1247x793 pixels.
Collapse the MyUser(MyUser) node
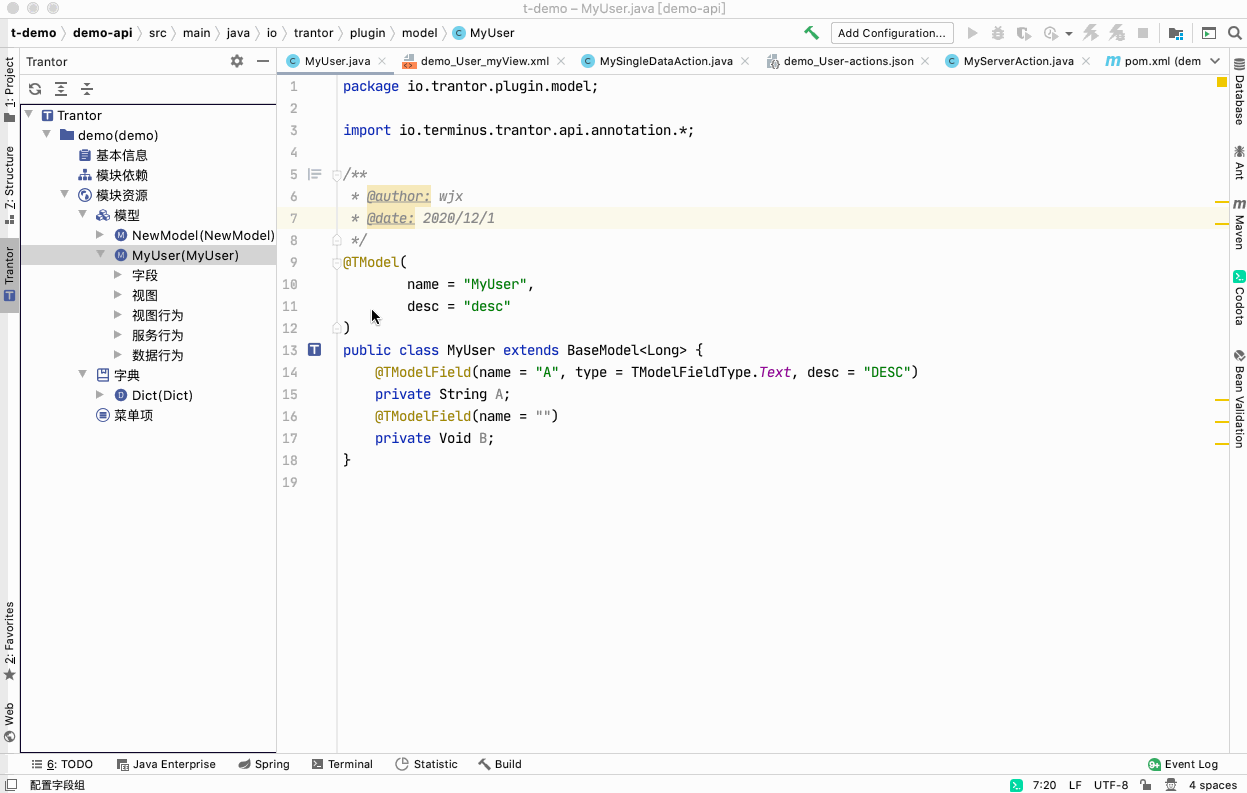pyautogui.click(x=101, y=255)
